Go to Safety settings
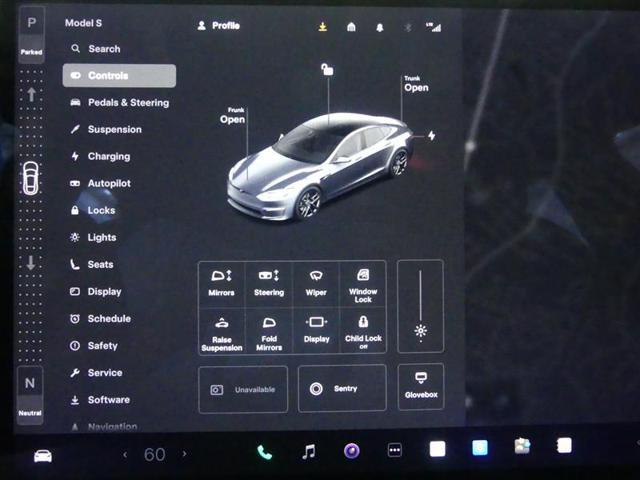Screen dimensions: 640x480 click(x=93, y=346)
